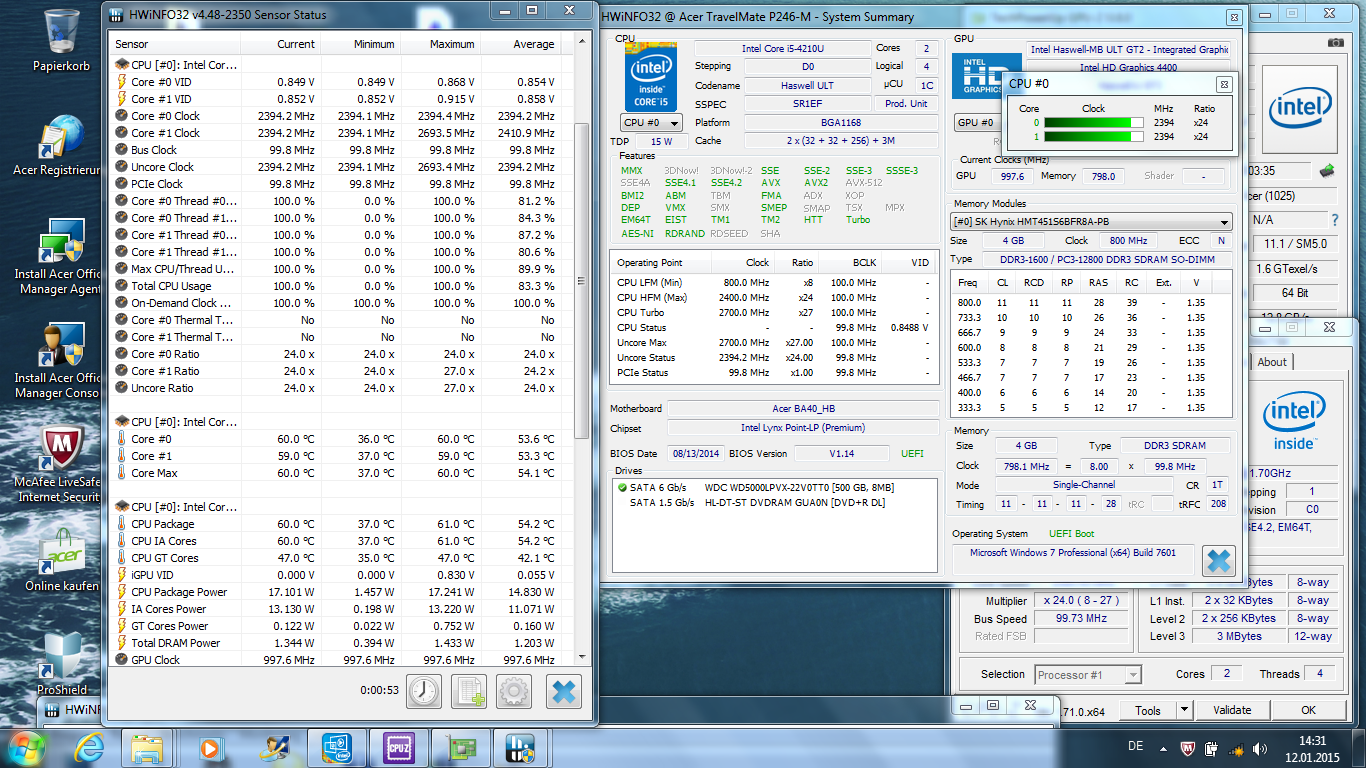
Task: Expand the CPU #0 selector dropdown
Action: pos(651,123)
